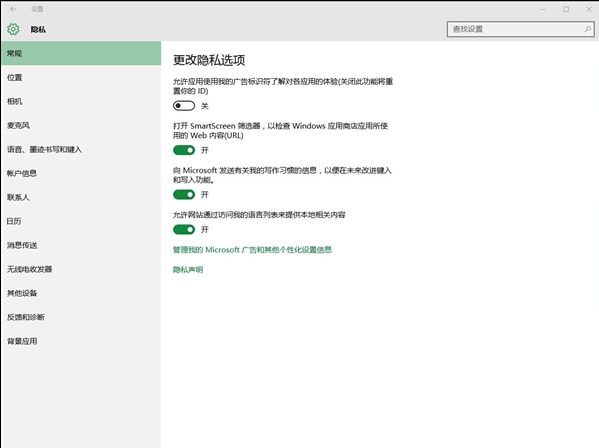Screen dimensions: 599x448
Task: Turn off the SmartScreen filter toggle
Action: pyautogui.click(x=184, y=150)
